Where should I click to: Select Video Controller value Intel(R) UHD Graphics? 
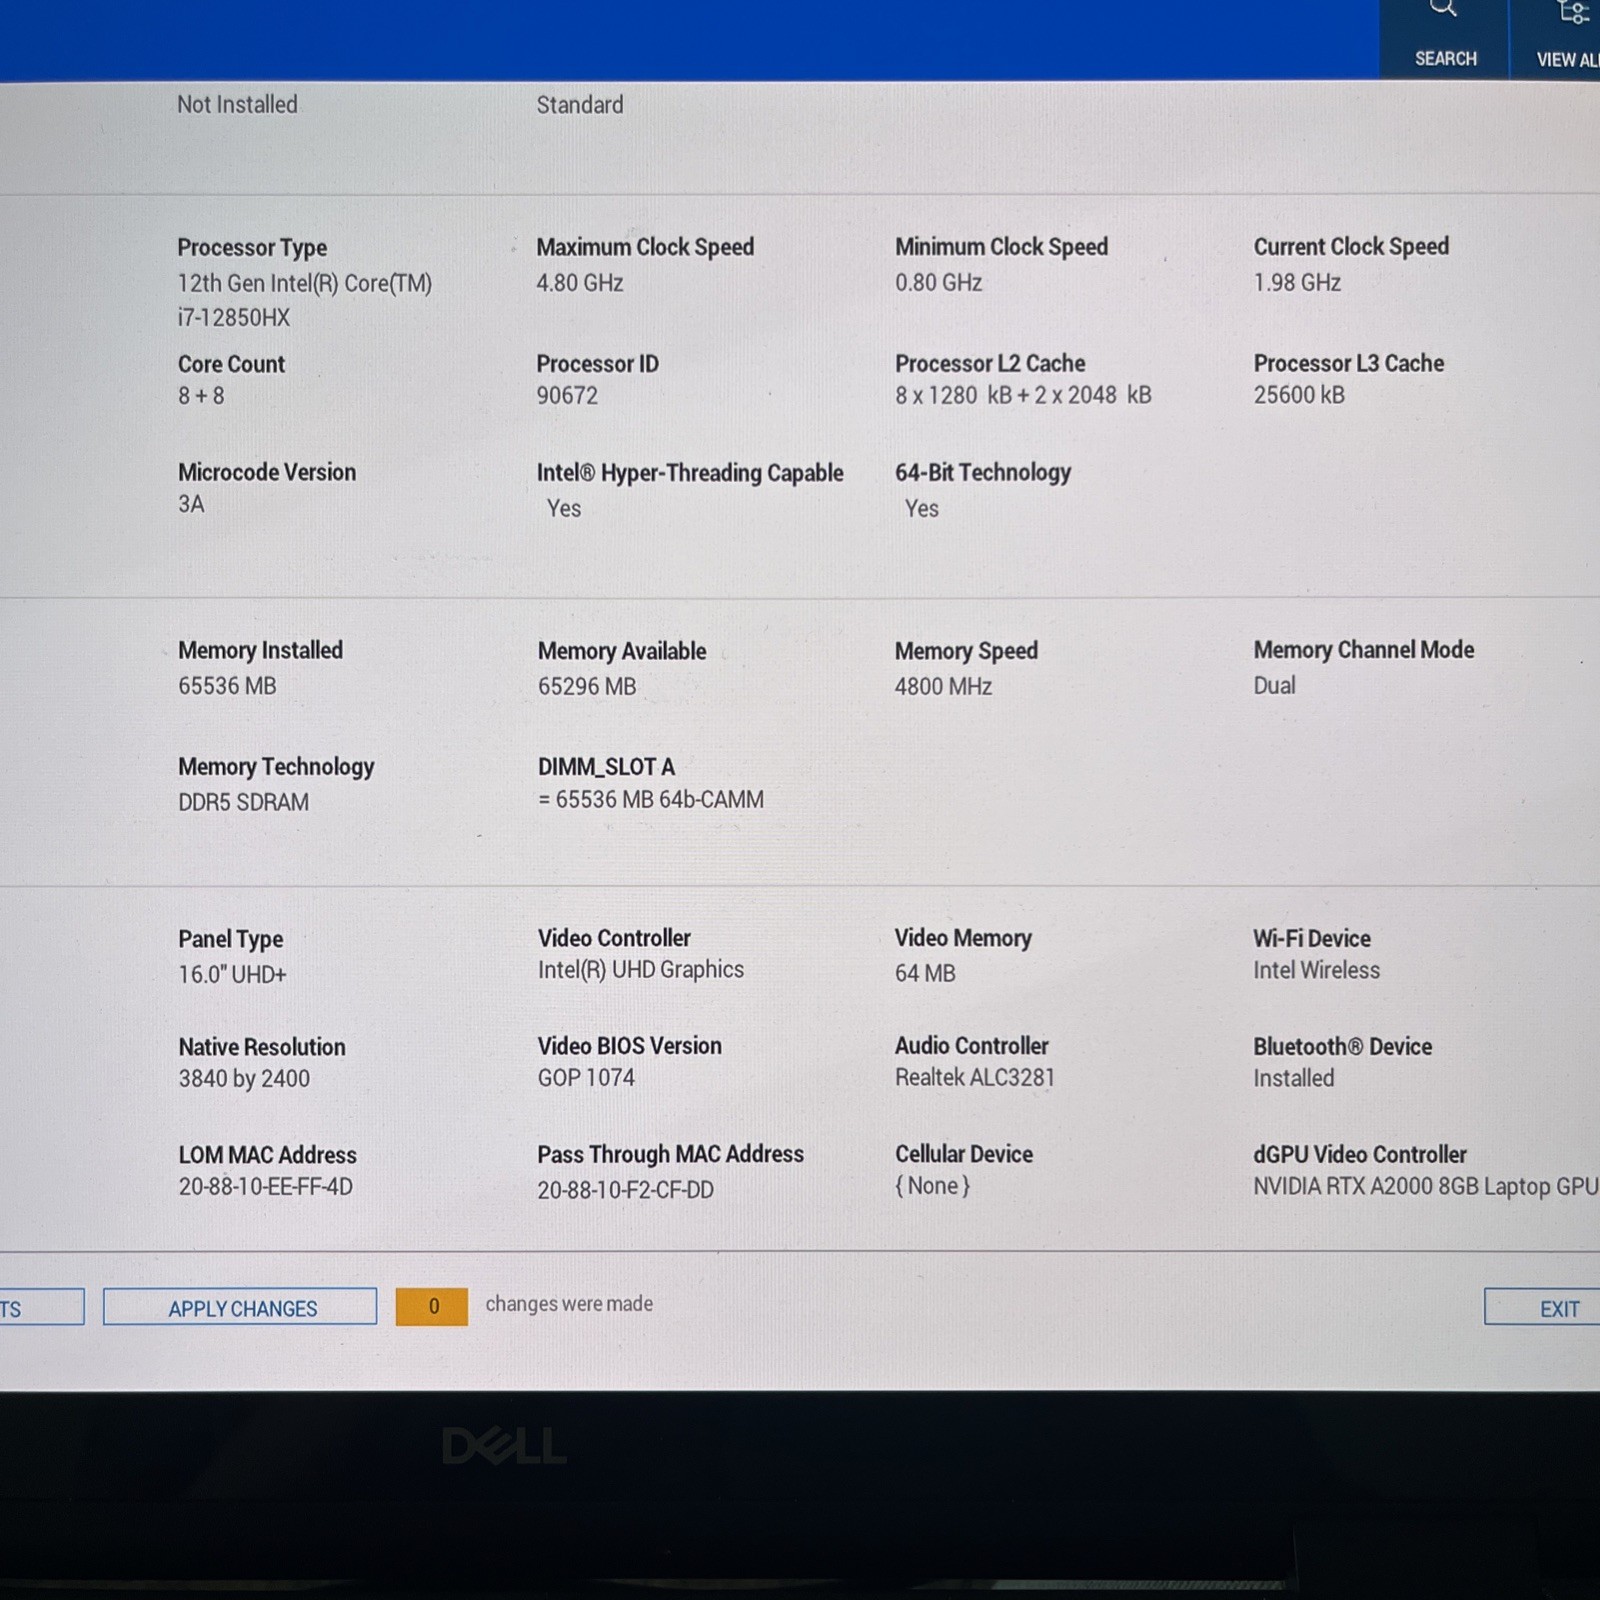coord(641,970)
